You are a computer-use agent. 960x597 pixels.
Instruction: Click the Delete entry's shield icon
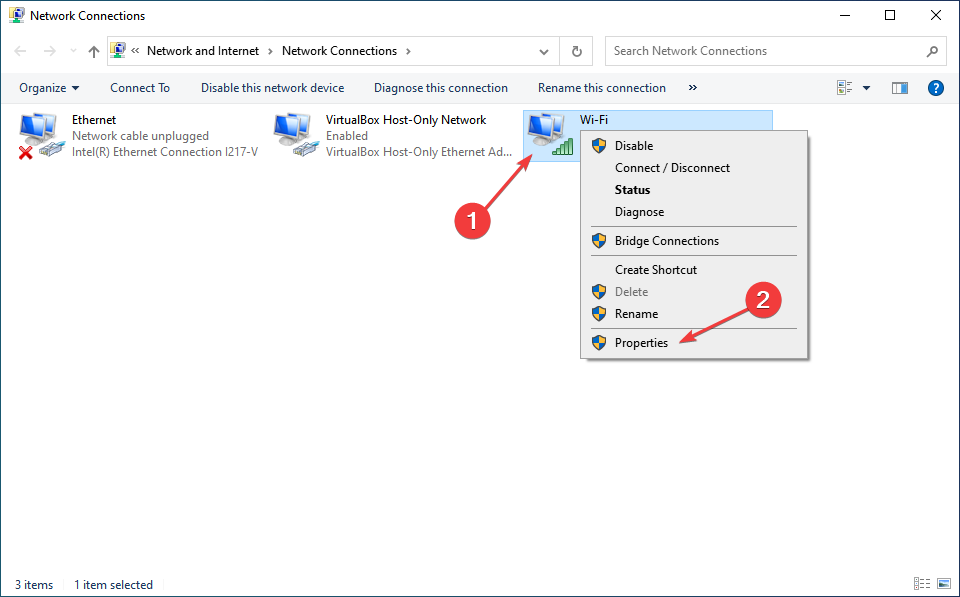click(599, 291)
